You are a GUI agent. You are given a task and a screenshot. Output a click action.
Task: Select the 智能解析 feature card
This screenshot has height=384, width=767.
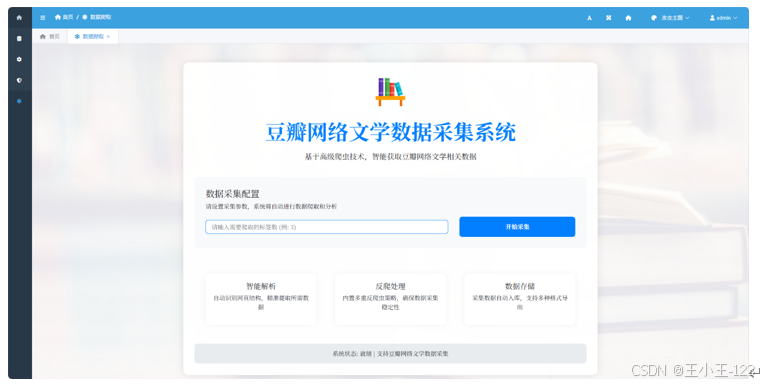(261, 299)
